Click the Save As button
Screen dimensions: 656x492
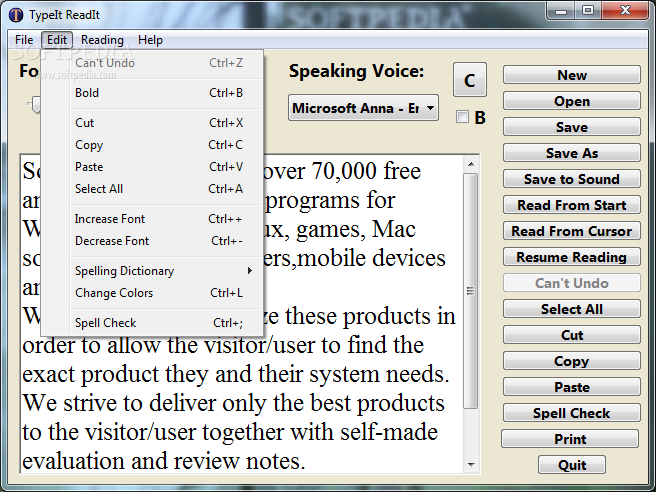(571, 153)
